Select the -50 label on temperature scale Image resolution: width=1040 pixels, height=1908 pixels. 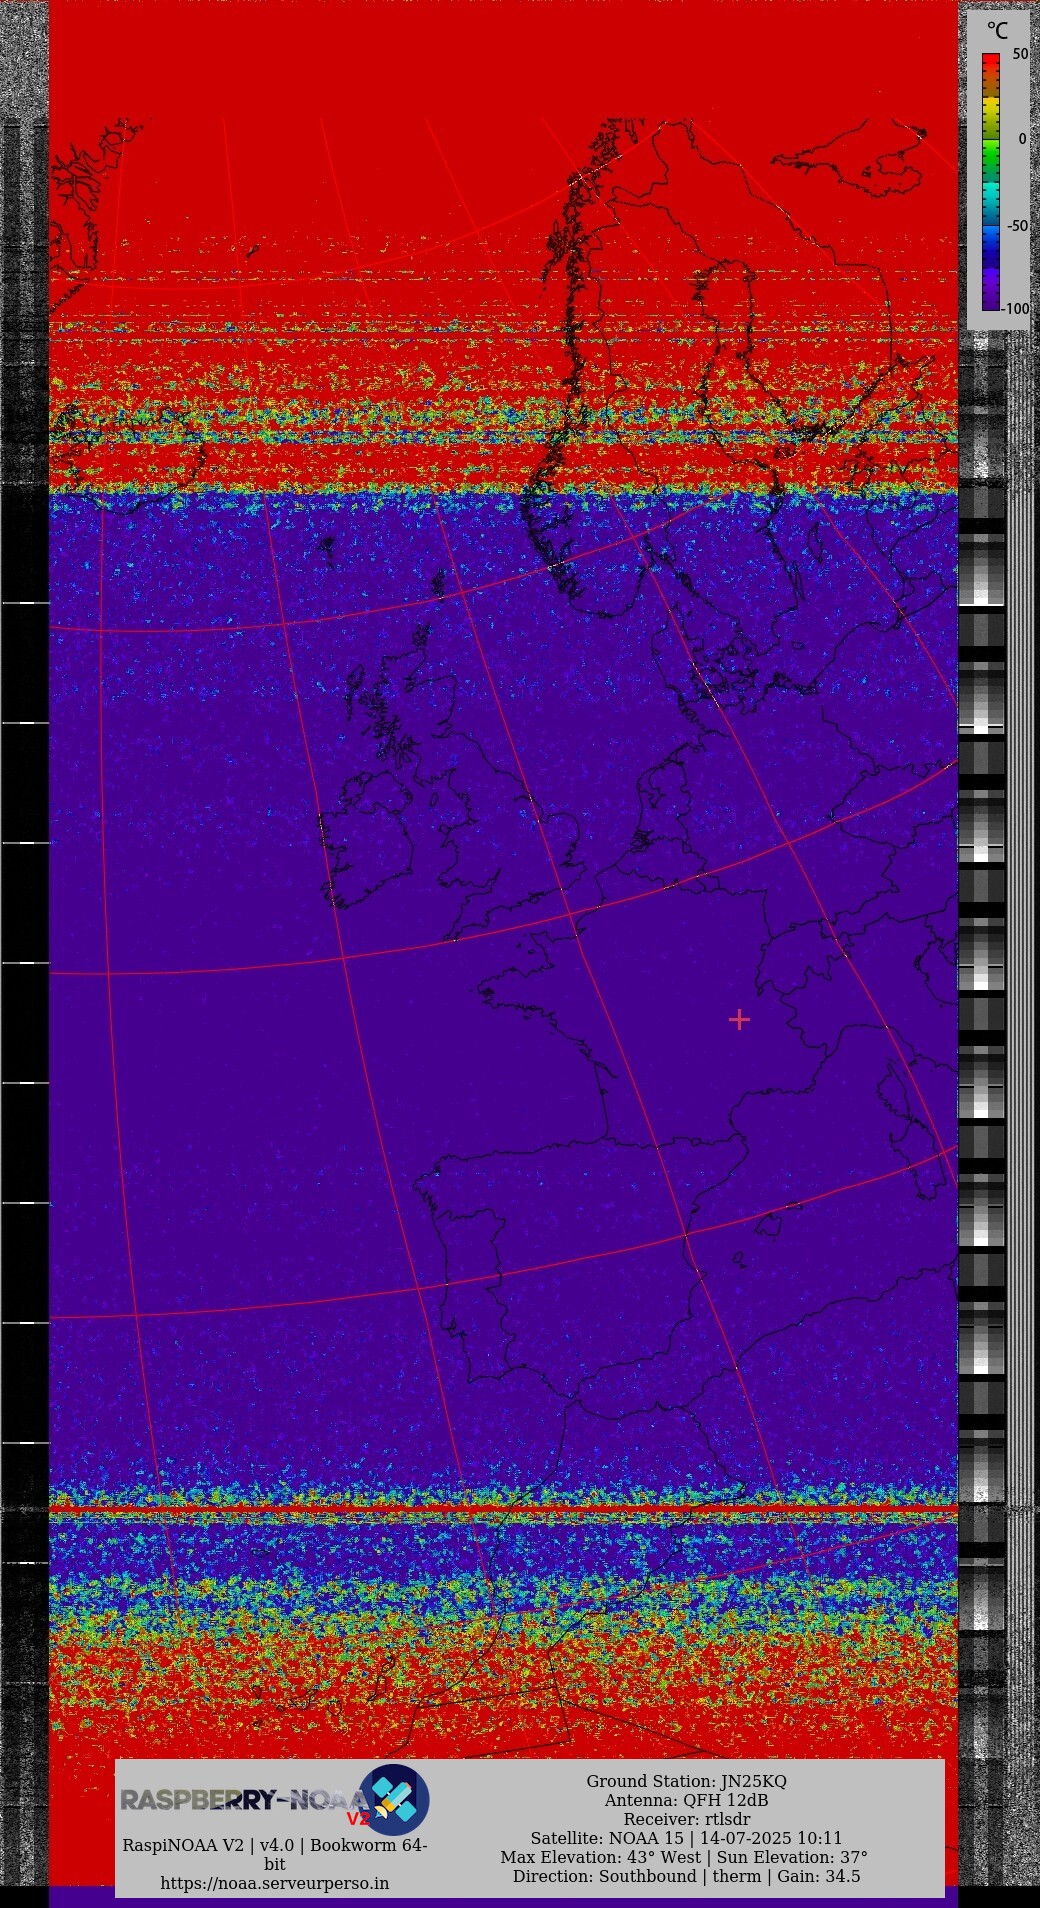pos(1017,226)
